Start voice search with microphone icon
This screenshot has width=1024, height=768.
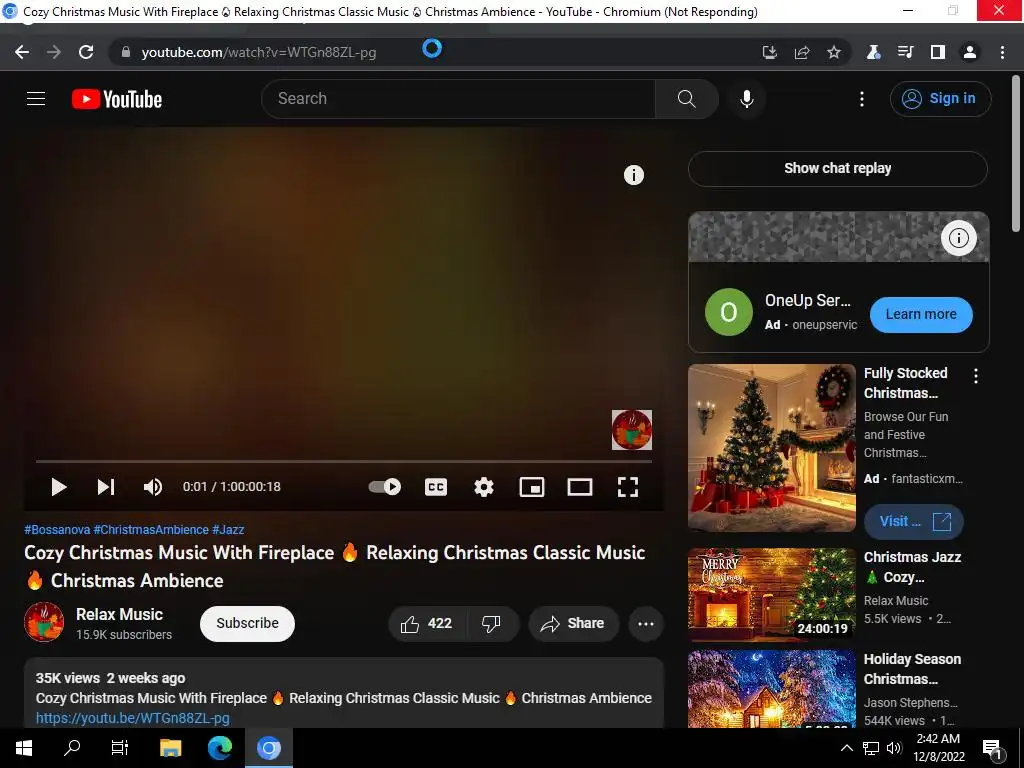(746, 99)
